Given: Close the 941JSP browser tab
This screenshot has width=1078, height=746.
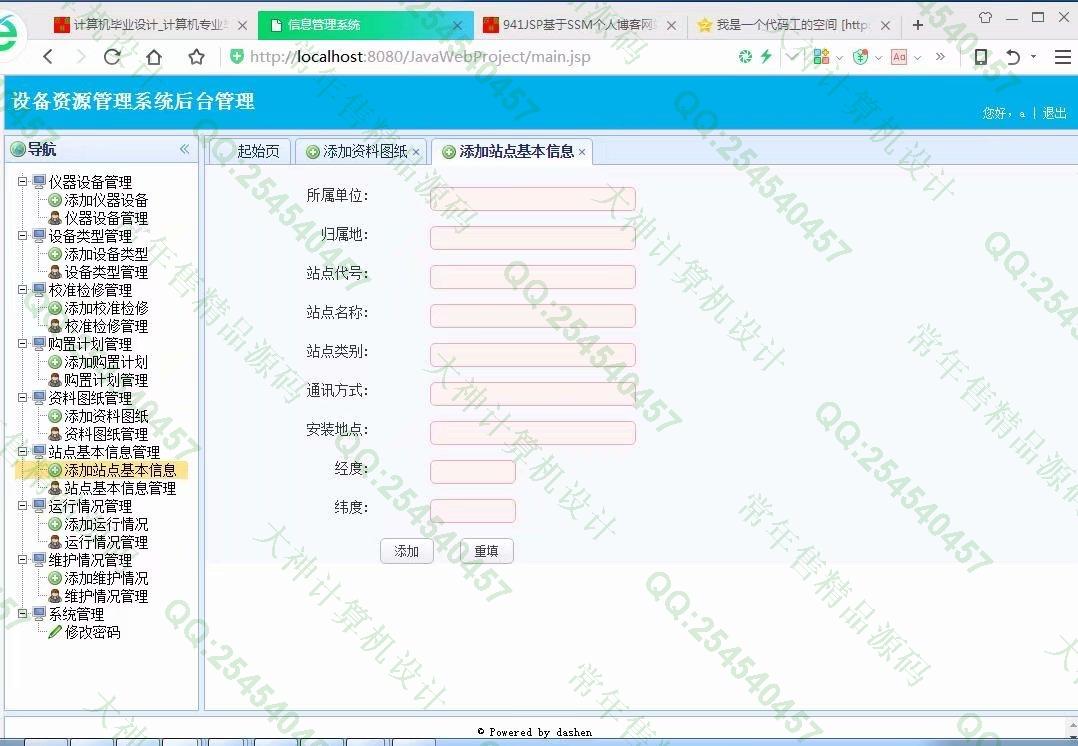Looking at the screenshot, I should (x=672, y=25).
